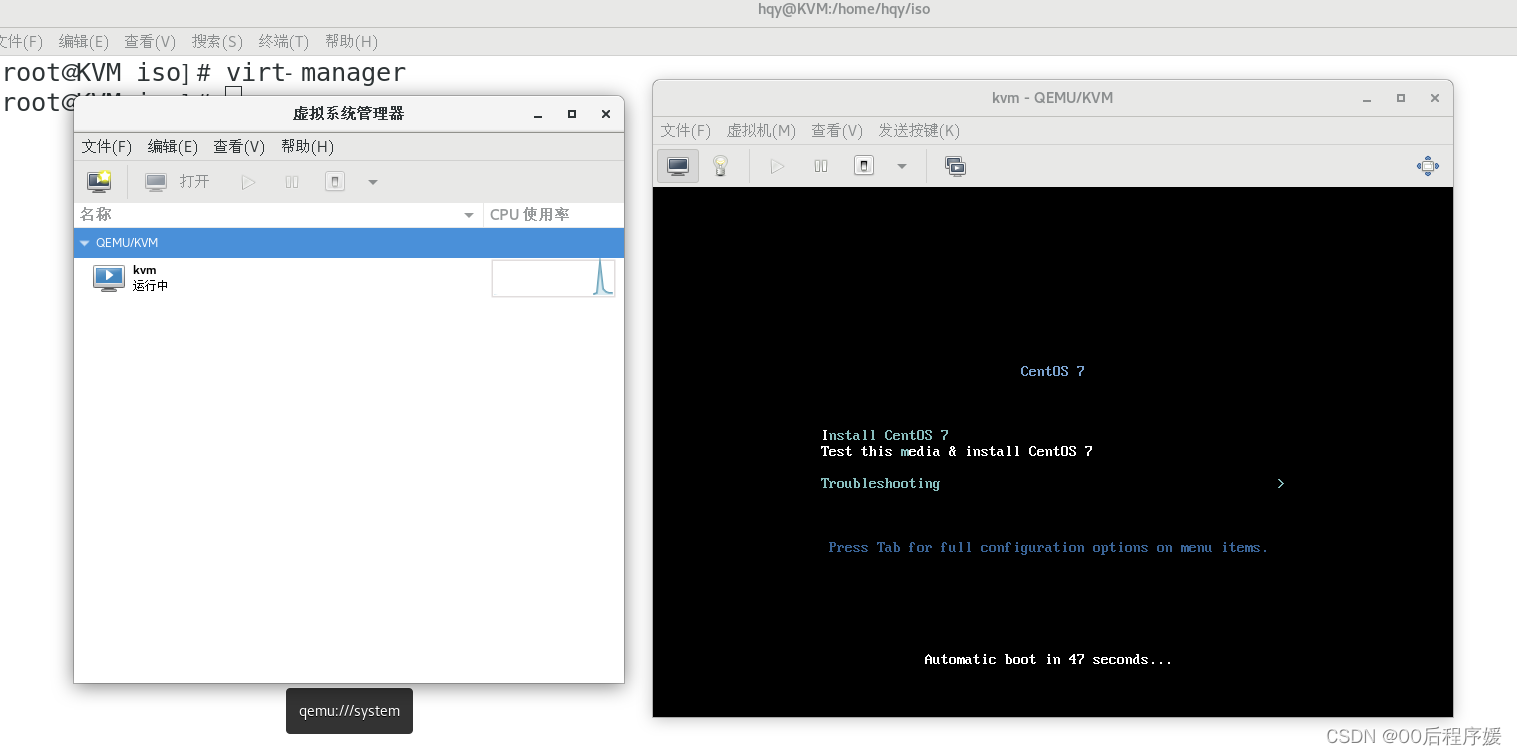This screenshot has height=755, width=1517.
Task: Open 文件(F) menu in Virtual Machine Manager
Action: pyautogui.click(x=107, y=146)
